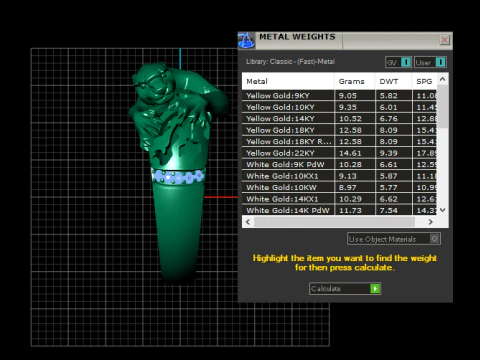Click the Metal Weights flask icon
The image size is (480, 360).
246,41
